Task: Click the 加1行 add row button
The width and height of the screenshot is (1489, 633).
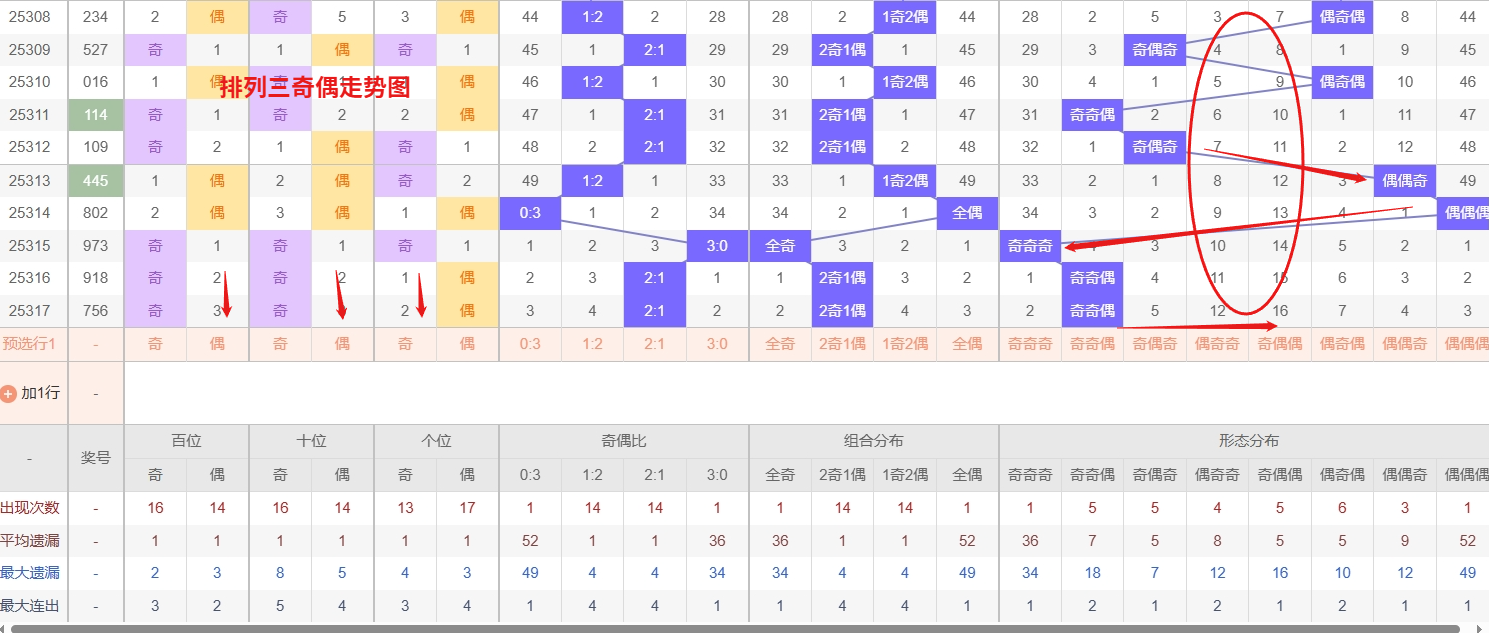Action: pos(40,393)
